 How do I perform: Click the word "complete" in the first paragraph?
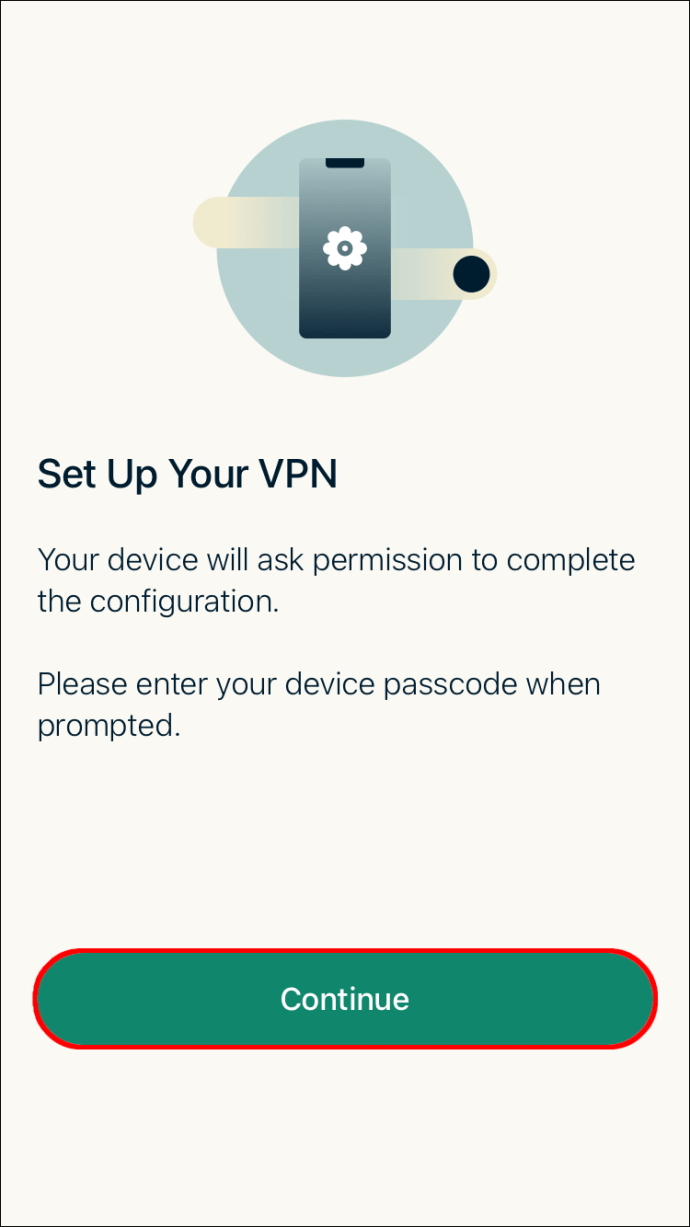tap(571, 561)
